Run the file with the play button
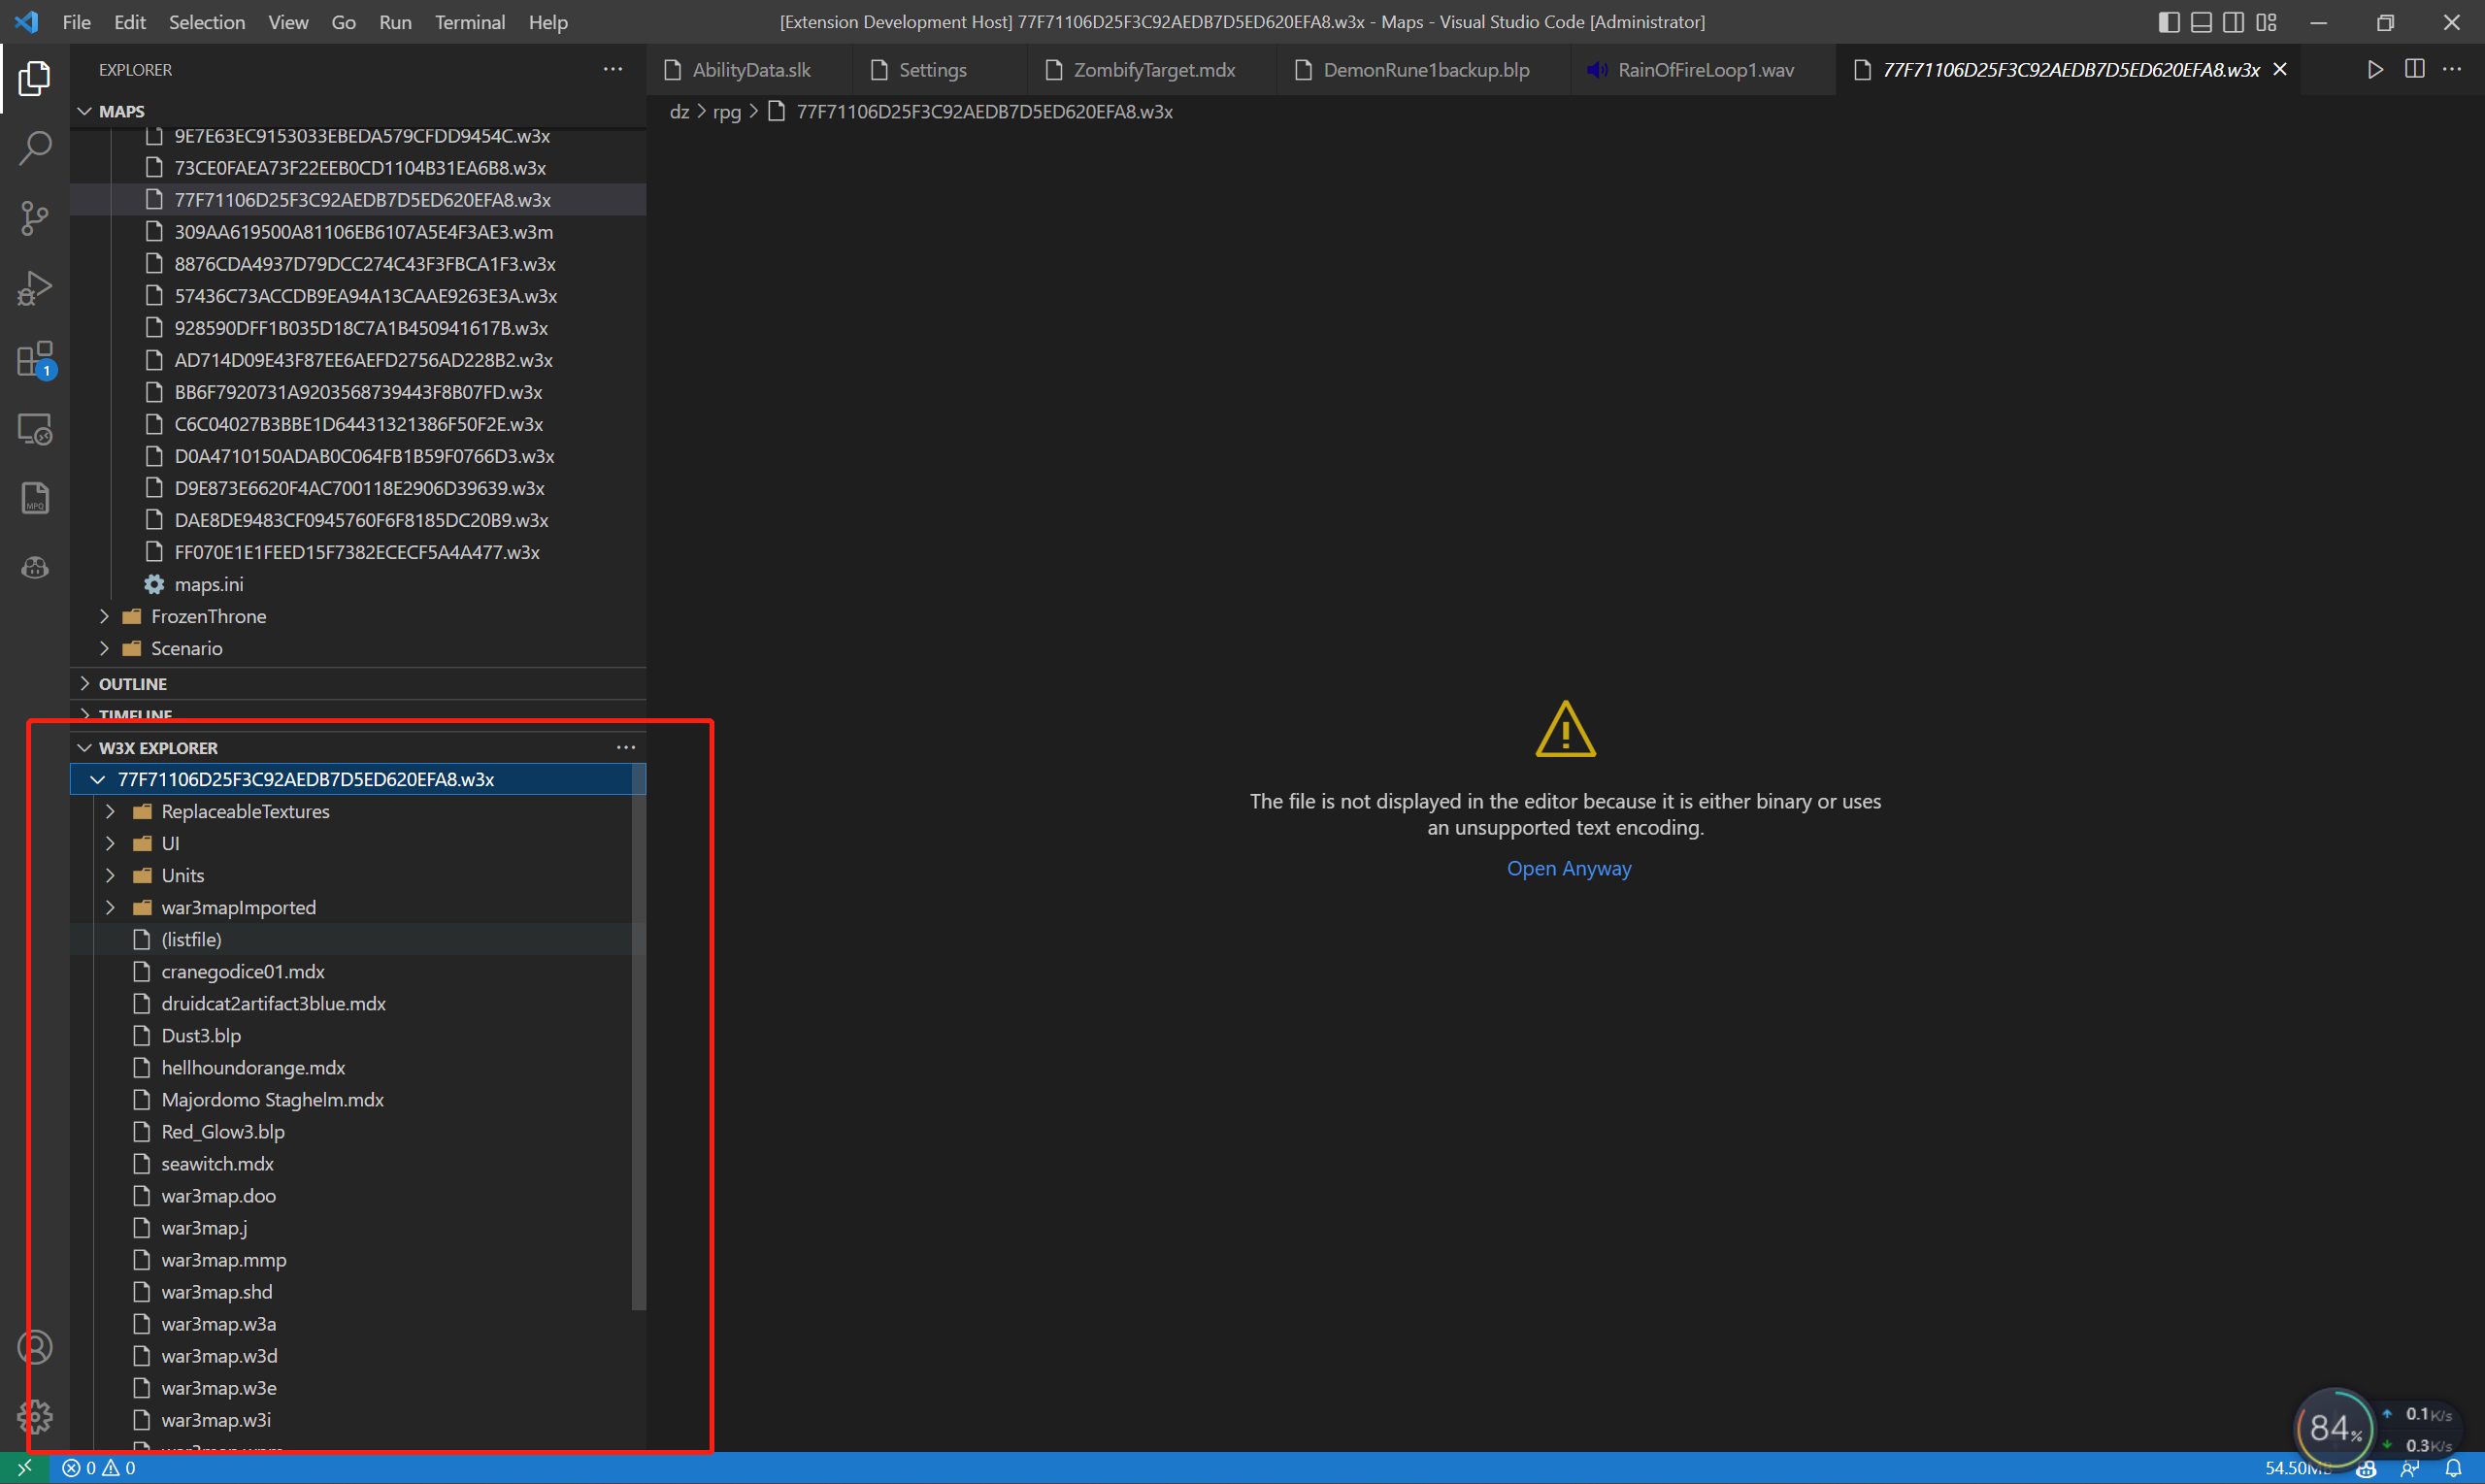The image size is (2485, 1484). click(x=2375, y=69)
